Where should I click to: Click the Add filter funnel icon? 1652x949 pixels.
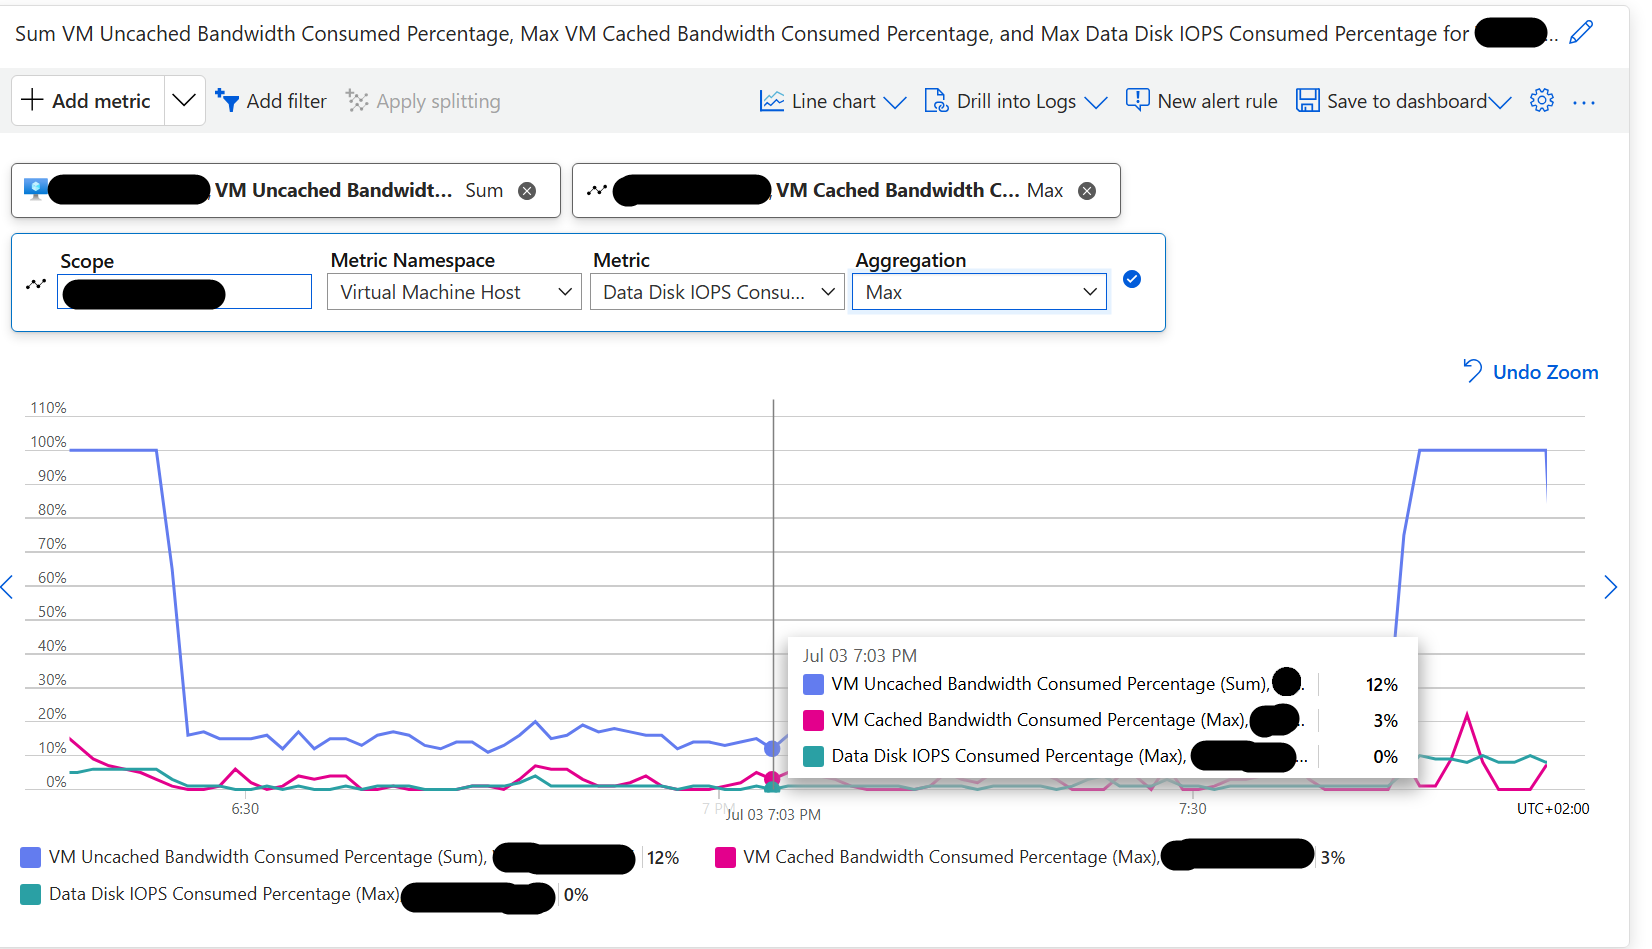click(229, 100)
